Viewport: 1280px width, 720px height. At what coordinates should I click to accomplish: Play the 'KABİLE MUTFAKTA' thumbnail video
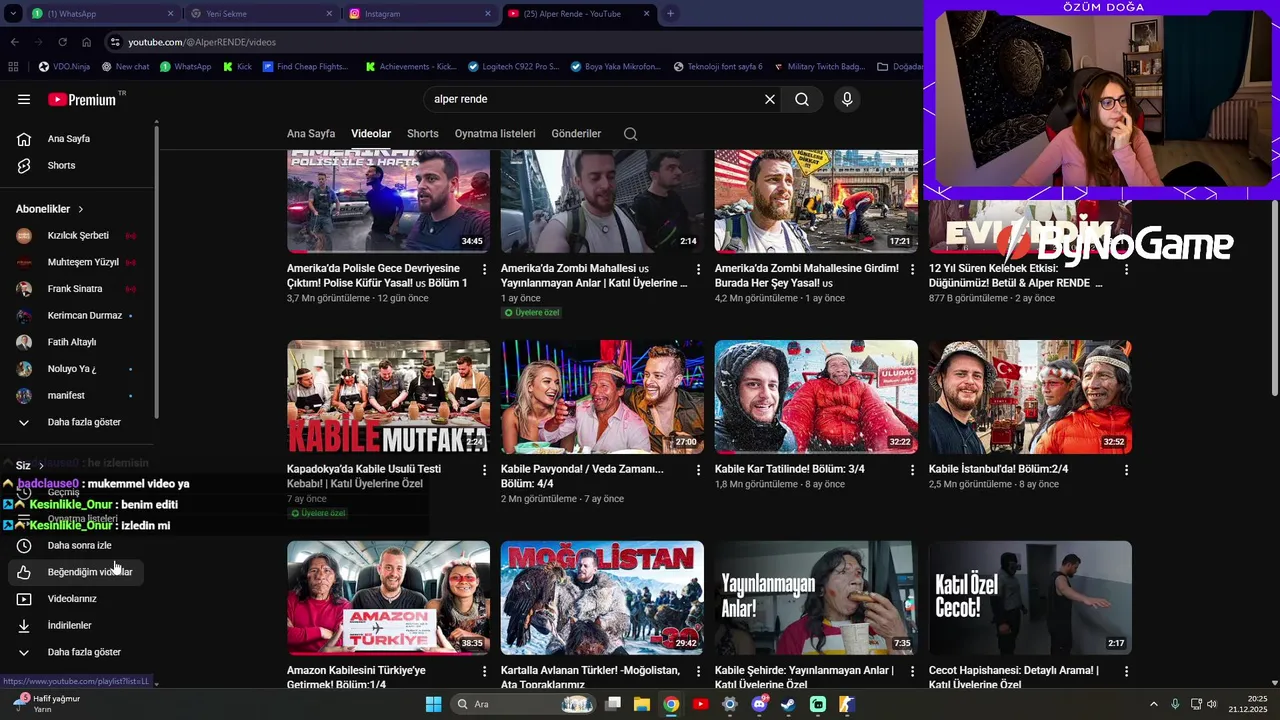coord(389,397)
